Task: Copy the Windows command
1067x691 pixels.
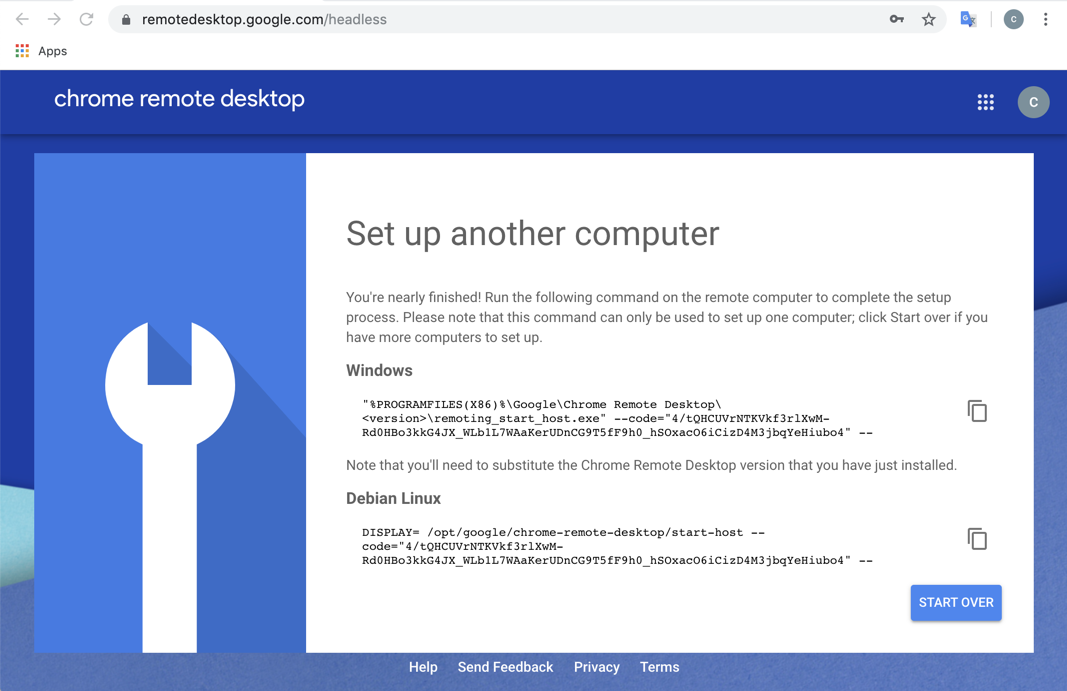Action: 977,411
